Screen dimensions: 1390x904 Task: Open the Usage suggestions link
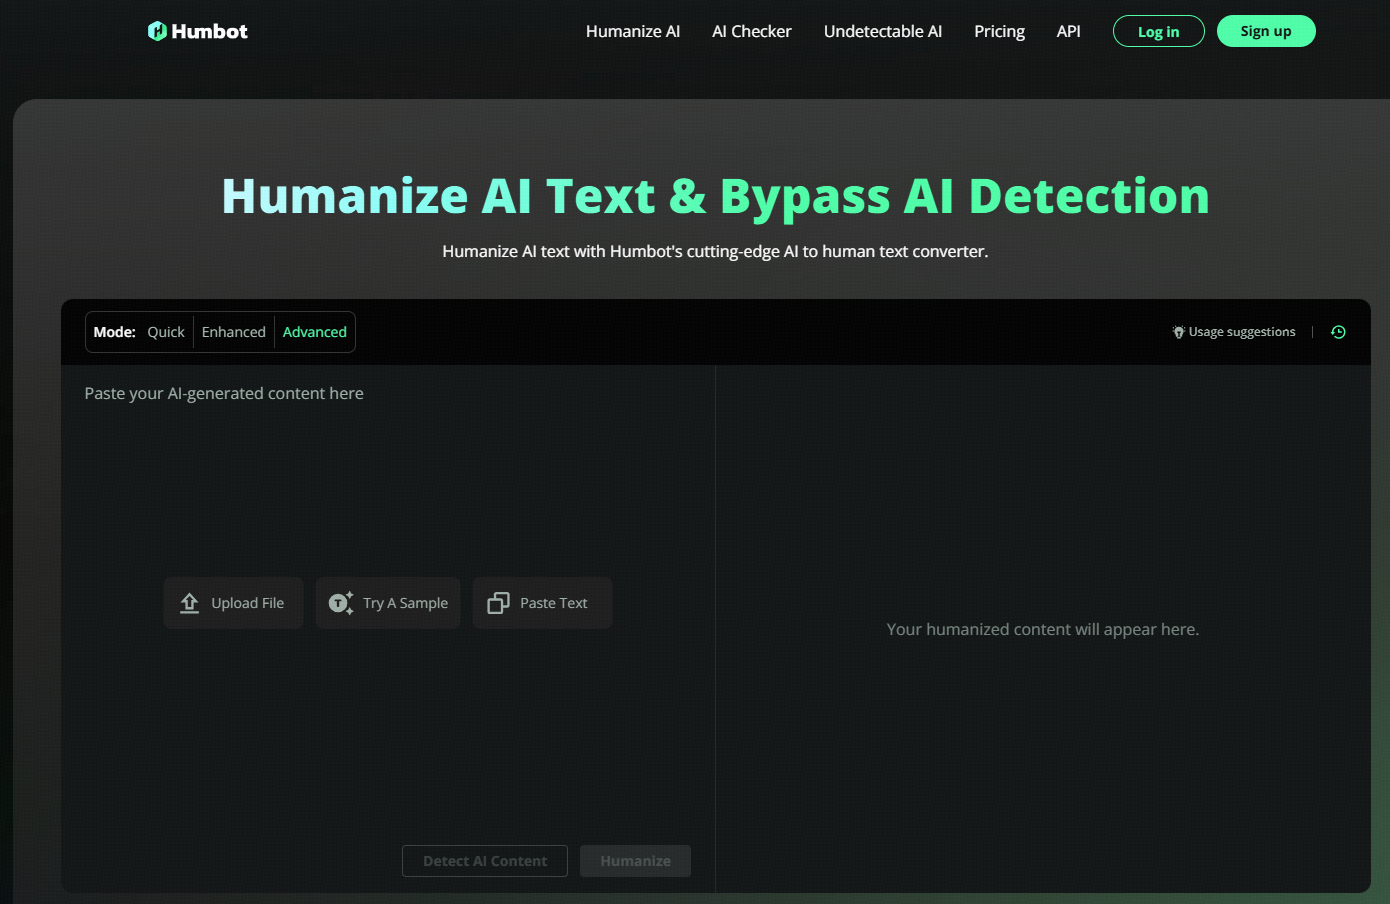[1242, 332]
